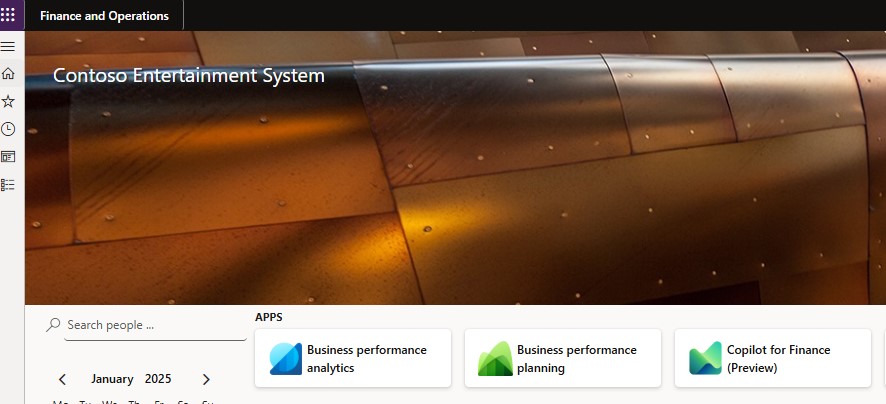This screenshot has width=886, height=404.
Task: Open Workspaces icon in sidebar
Action: (8, 157)
